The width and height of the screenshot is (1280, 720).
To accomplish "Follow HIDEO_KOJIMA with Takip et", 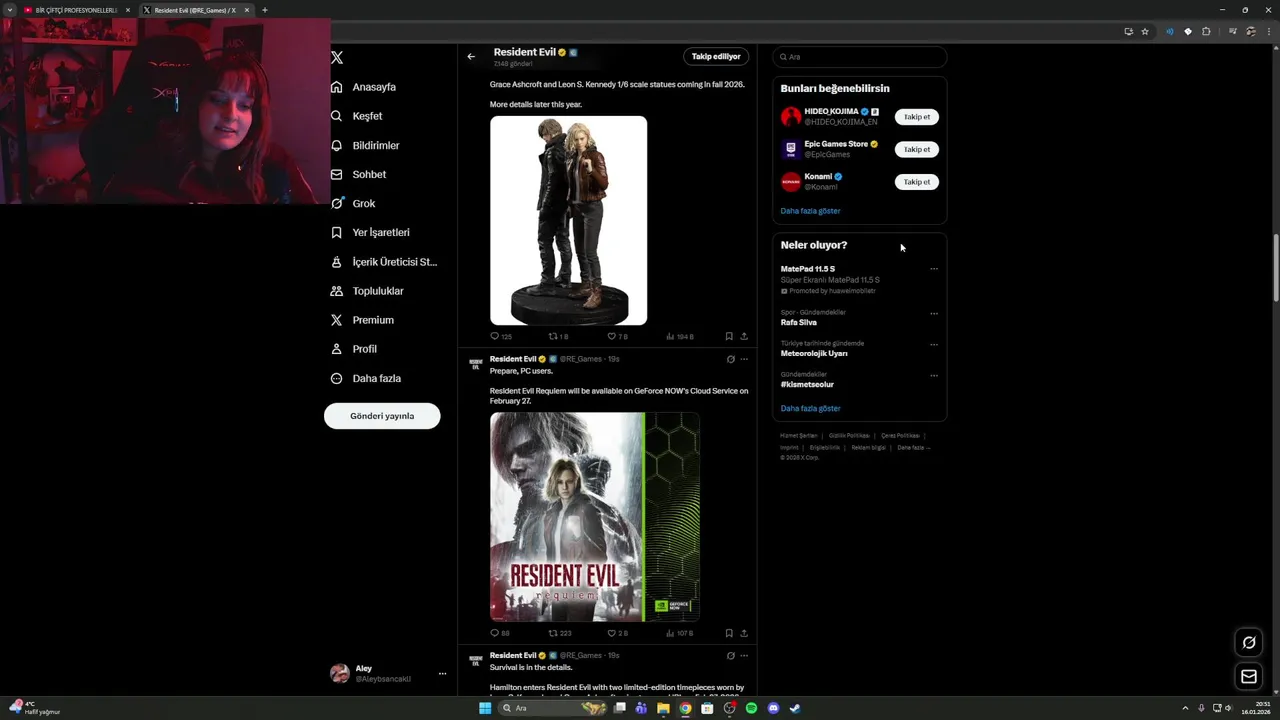I will coord(916,117).
